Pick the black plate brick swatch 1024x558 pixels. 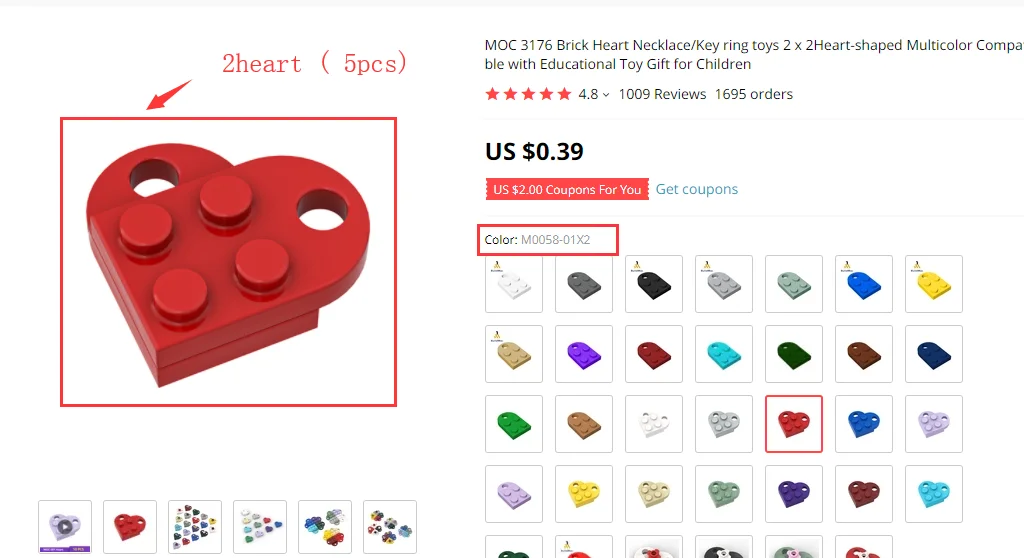(x=654, y=284)
